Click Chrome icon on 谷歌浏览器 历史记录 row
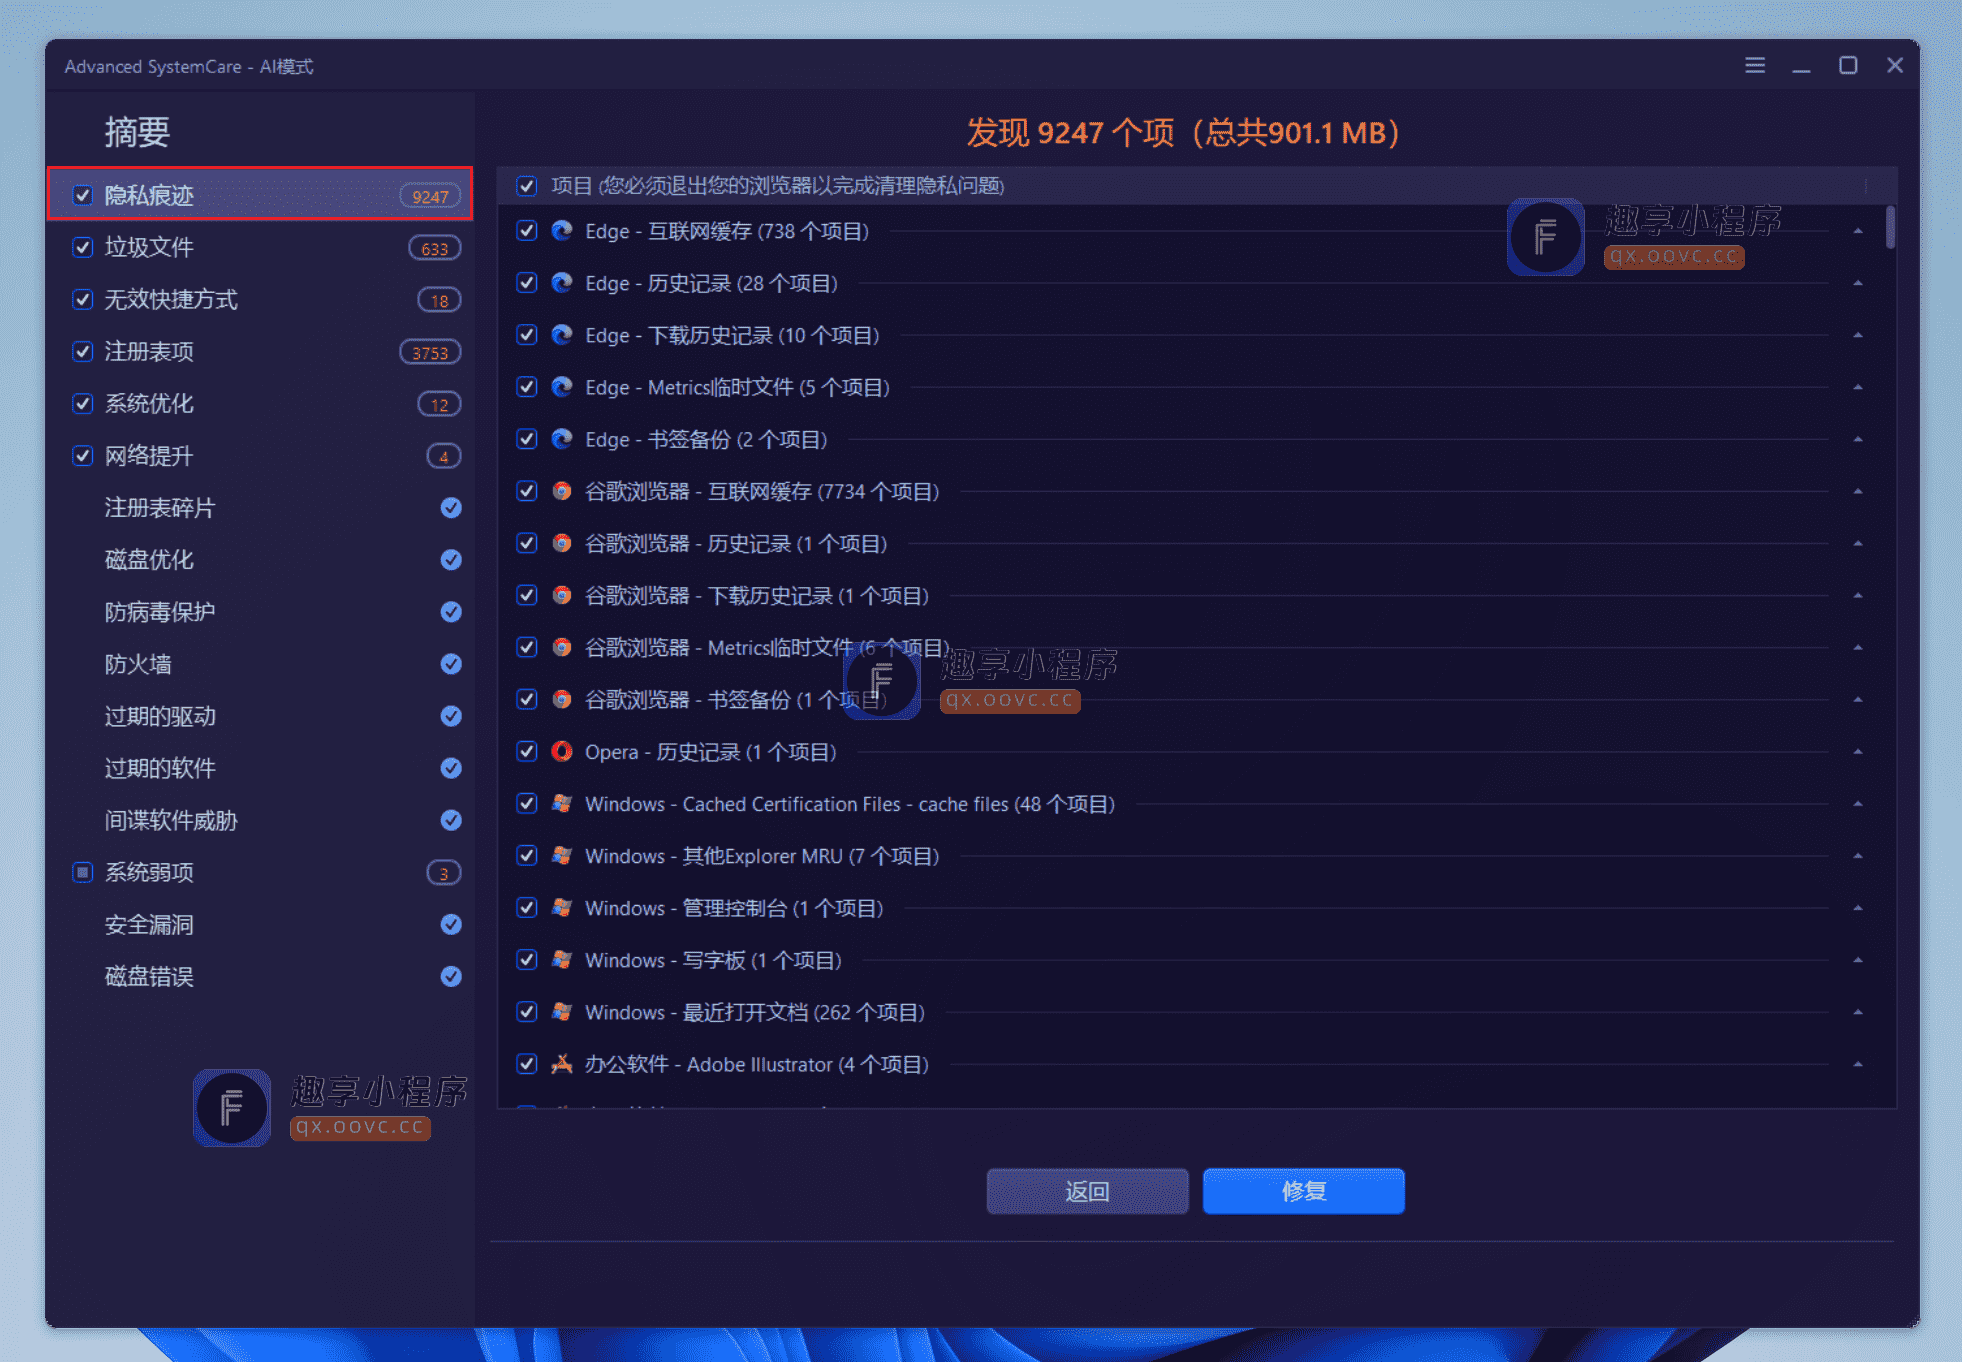Image resolution: width=1962 pixels, height=1362 pixels. pos(562,543)
